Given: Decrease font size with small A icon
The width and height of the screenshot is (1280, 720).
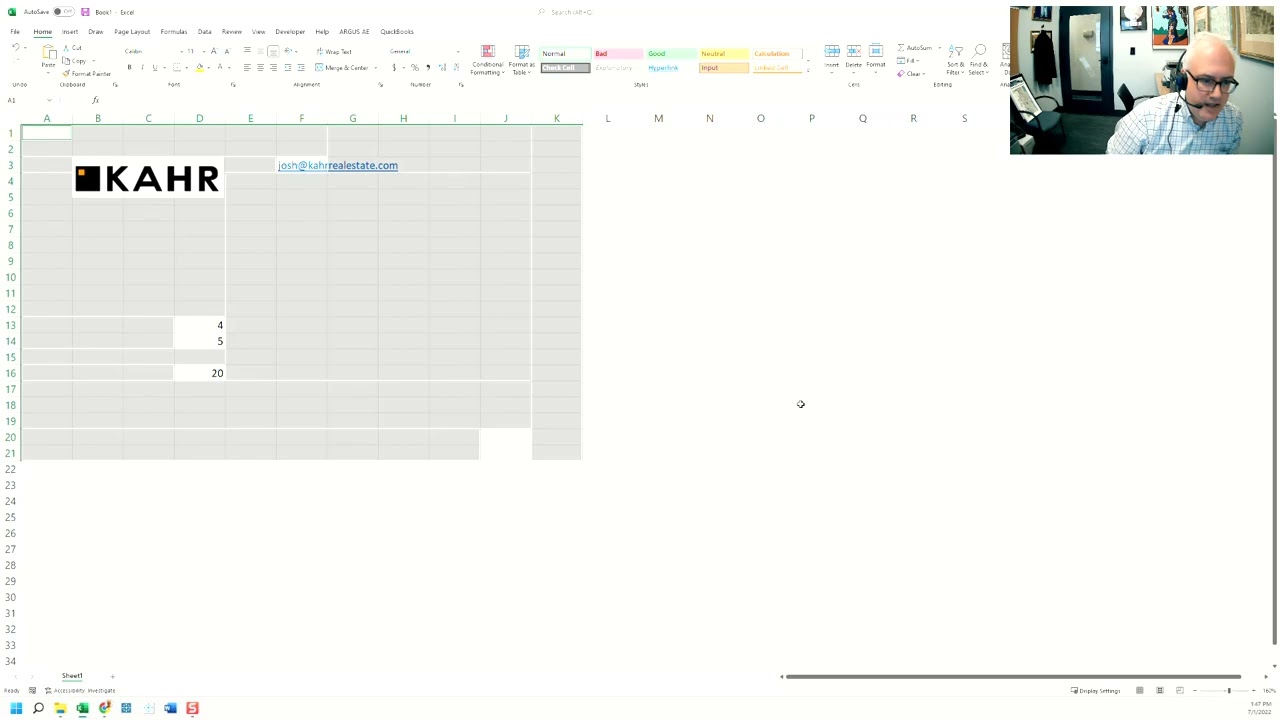Looking at the screenshot, I should click(x=227, y=51).
